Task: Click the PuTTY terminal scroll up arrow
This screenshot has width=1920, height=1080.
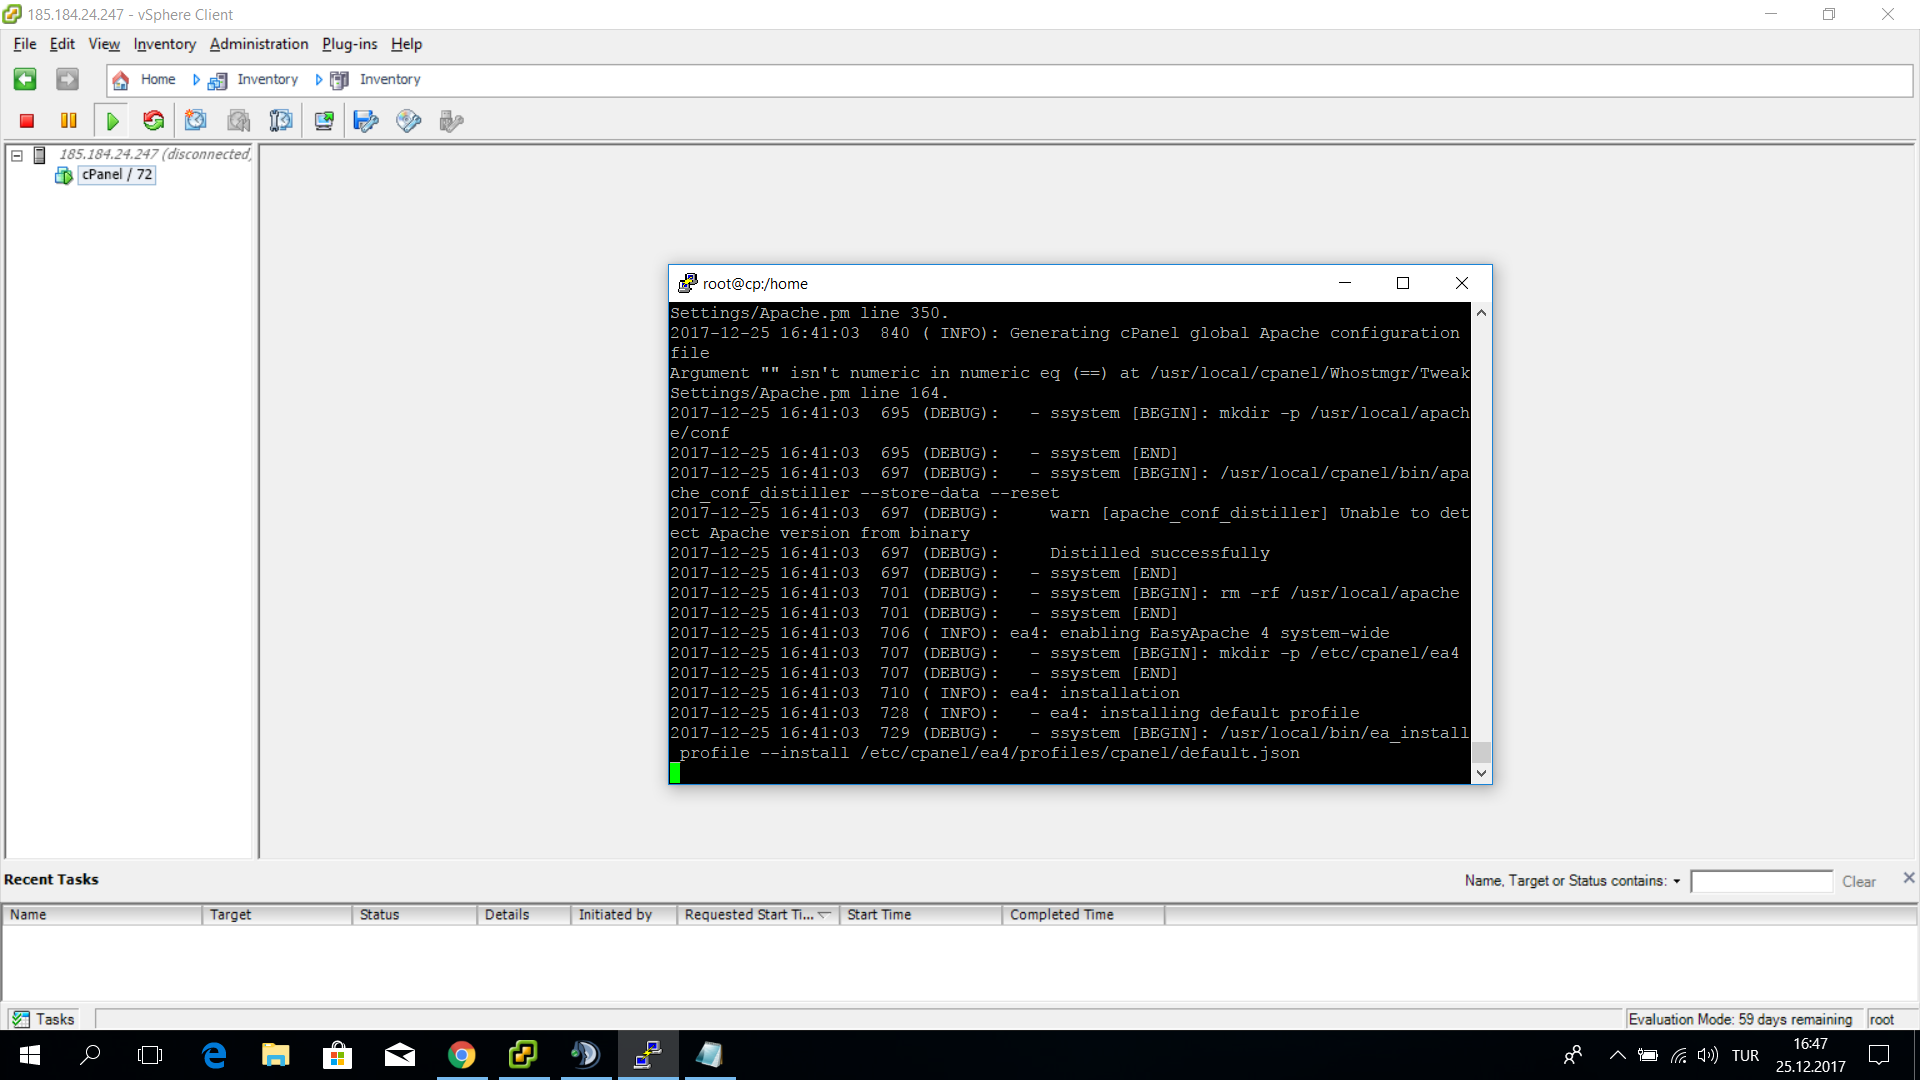Action: coord(1481,313)
